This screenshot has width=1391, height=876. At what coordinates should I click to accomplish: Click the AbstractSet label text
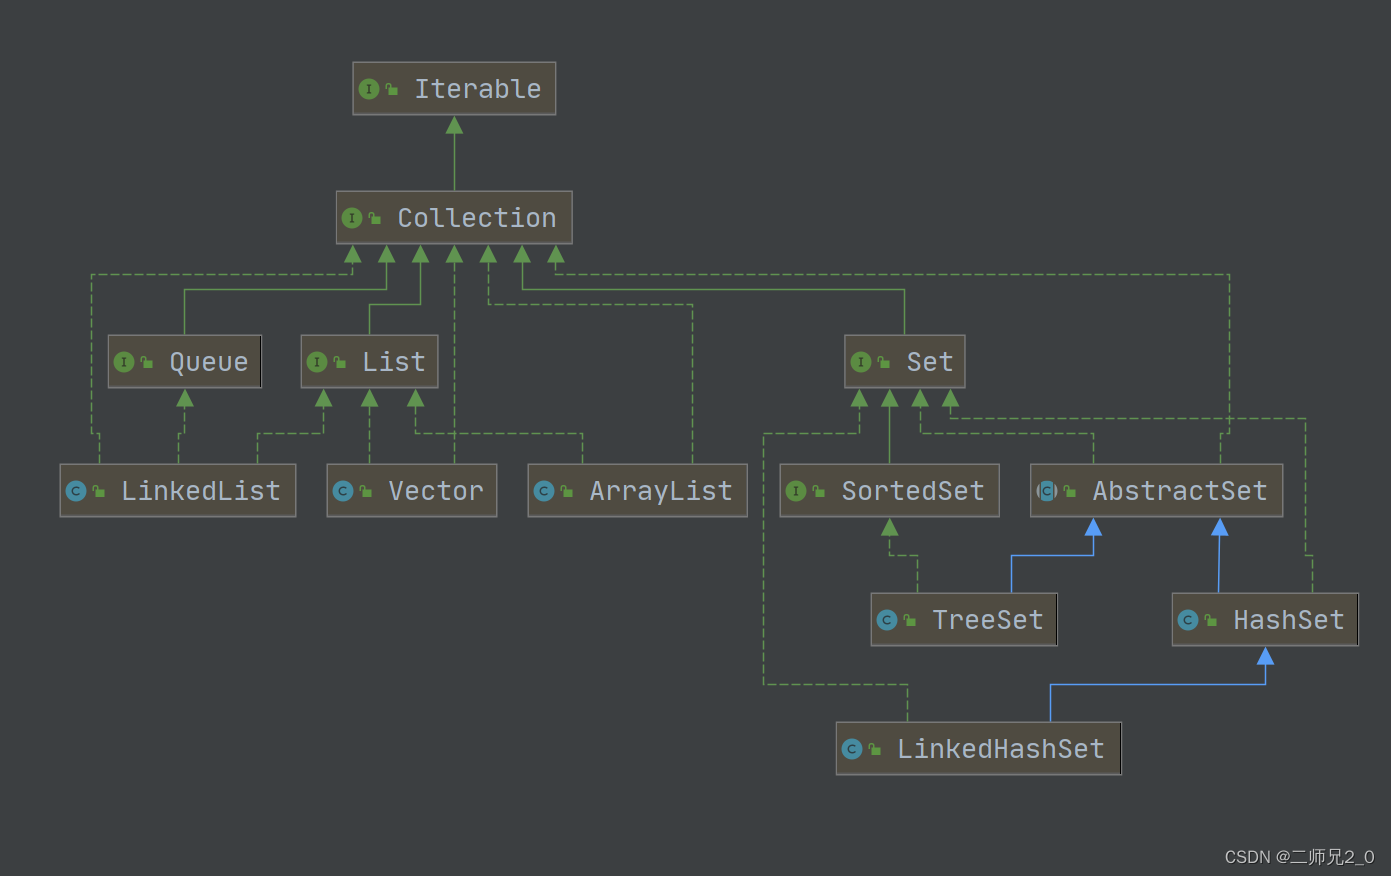coord(1180,491)
